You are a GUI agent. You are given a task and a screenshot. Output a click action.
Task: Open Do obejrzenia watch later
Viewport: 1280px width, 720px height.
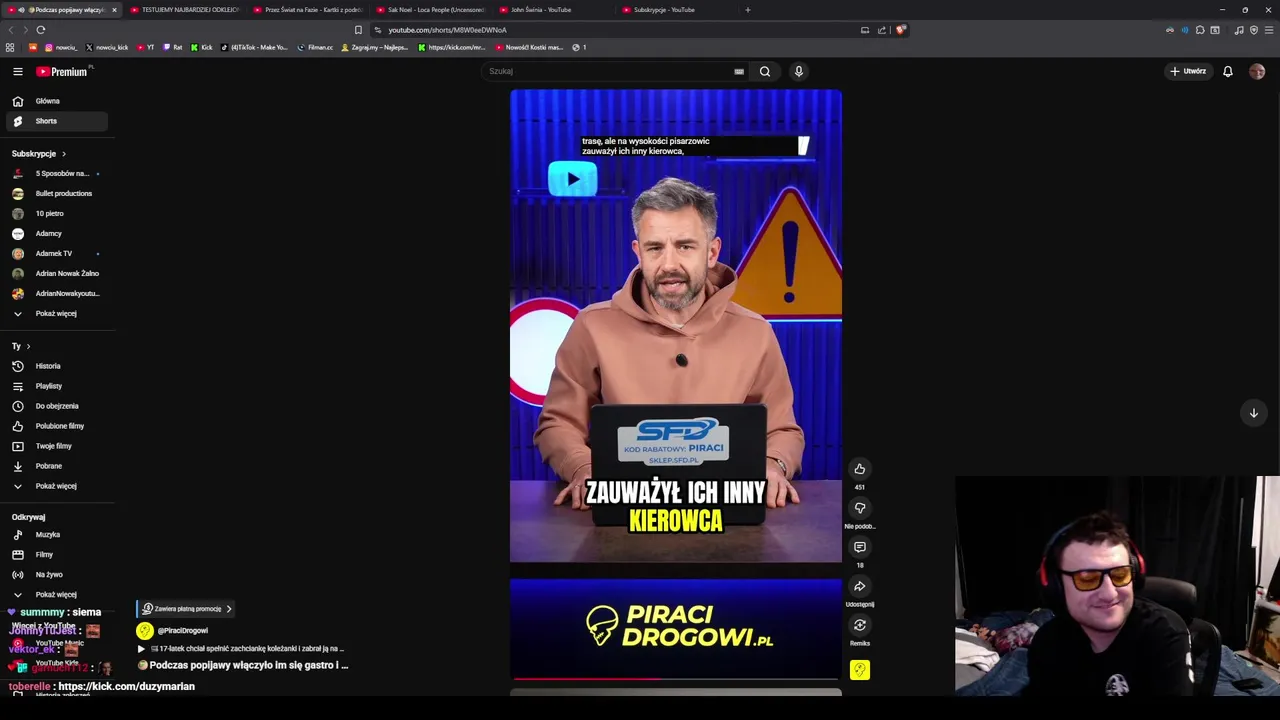56,406
